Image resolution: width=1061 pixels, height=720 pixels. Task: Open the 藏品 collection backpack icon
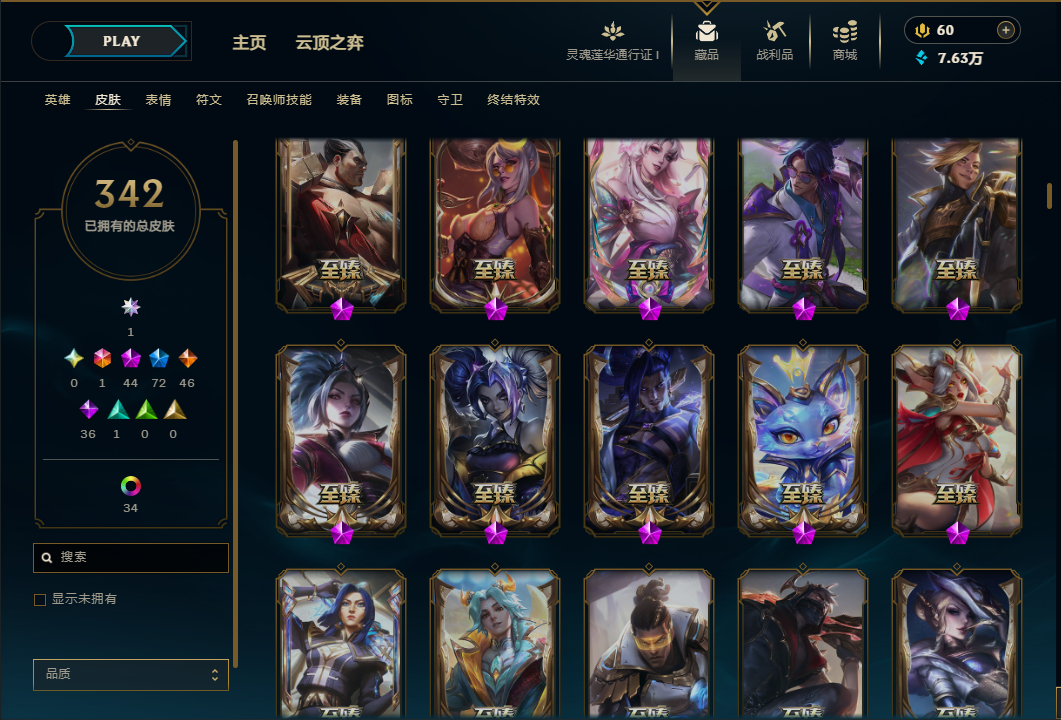click(706, 31)
